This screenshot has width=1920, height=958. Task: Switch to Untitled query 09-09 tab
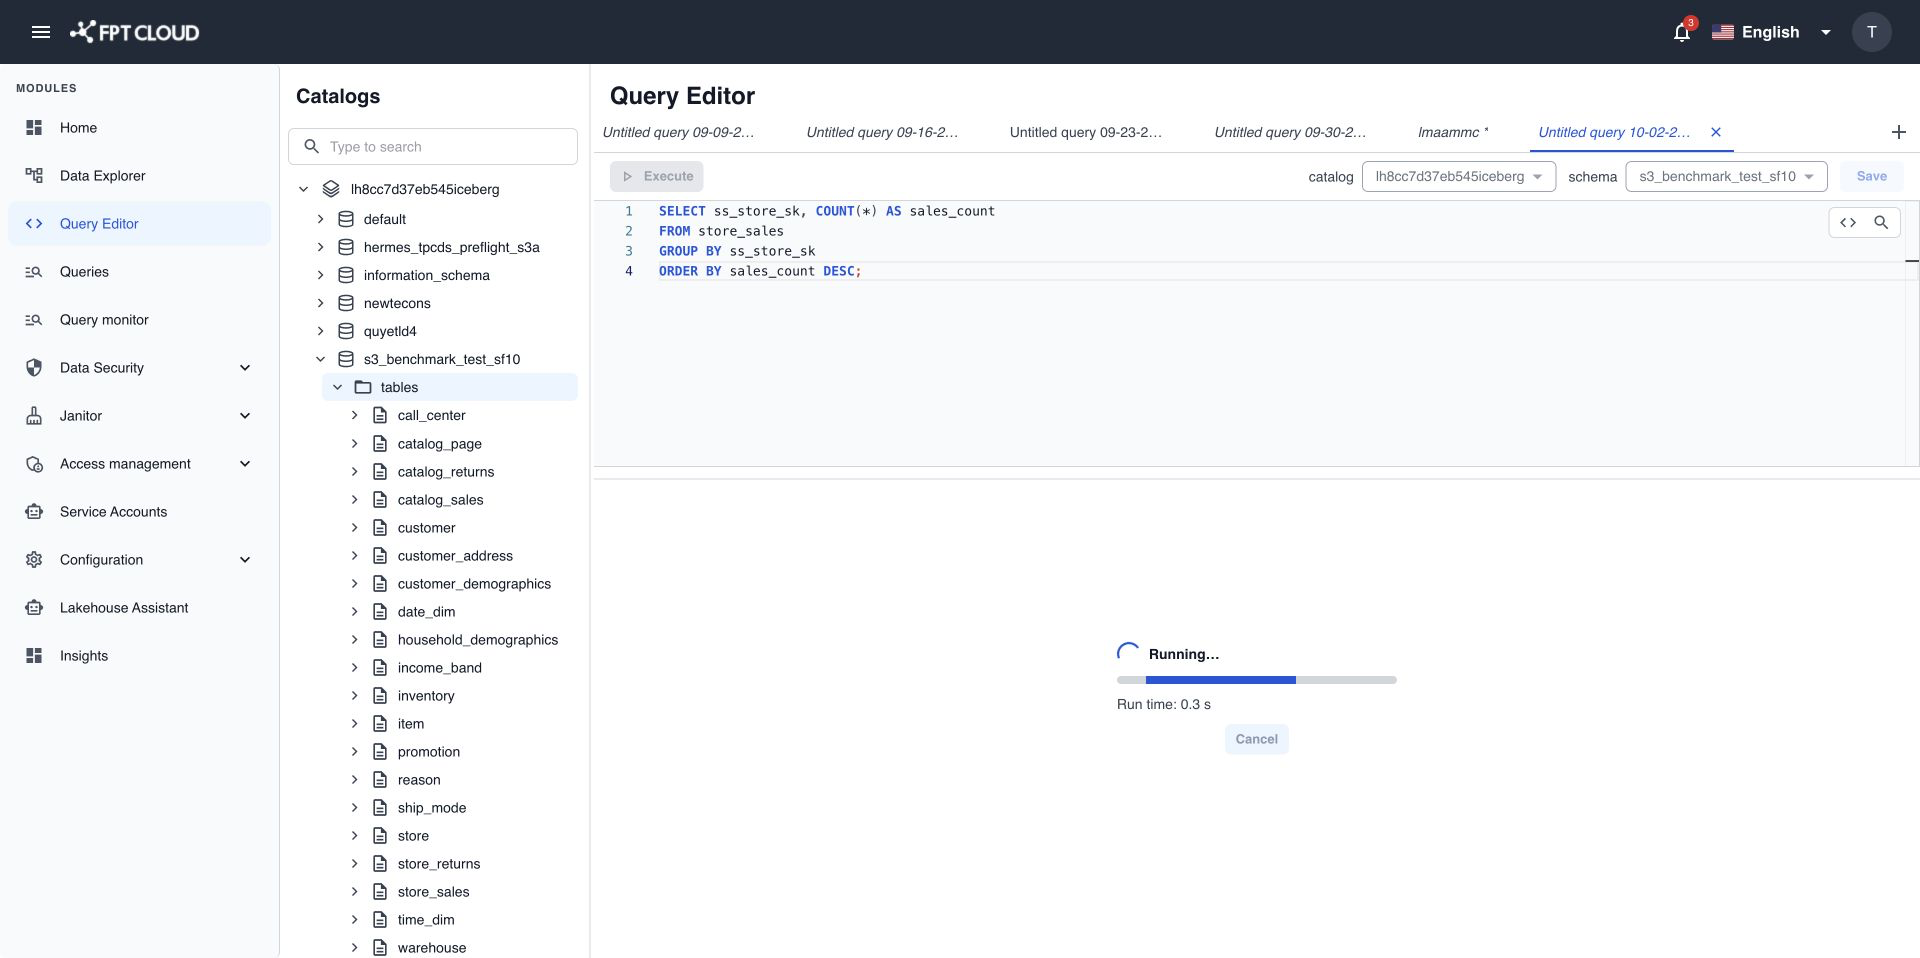[x=678, y=132]
